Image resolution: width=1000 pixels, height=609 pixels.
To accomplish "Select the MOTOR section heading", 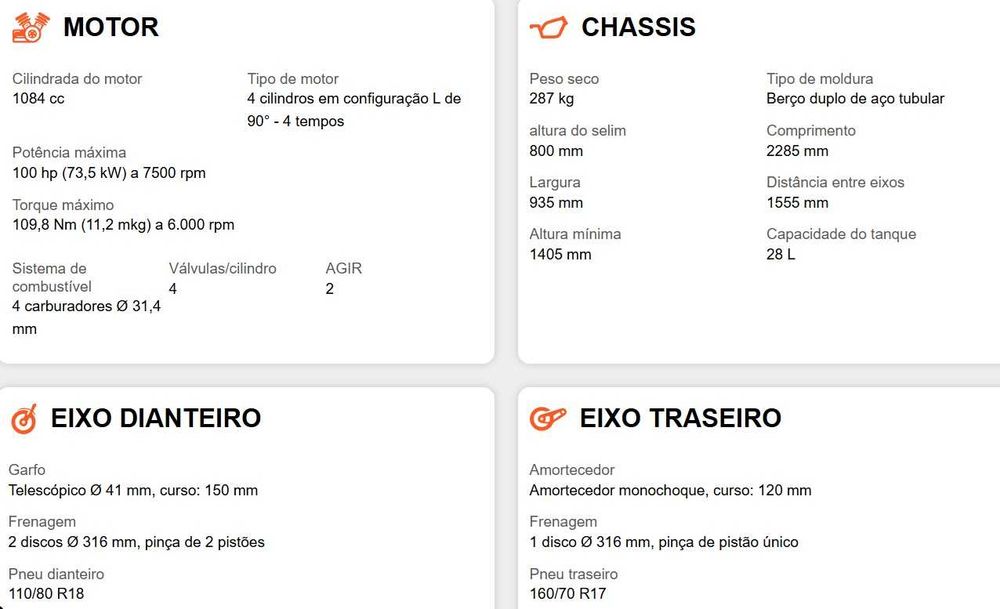I will [111, 27].
